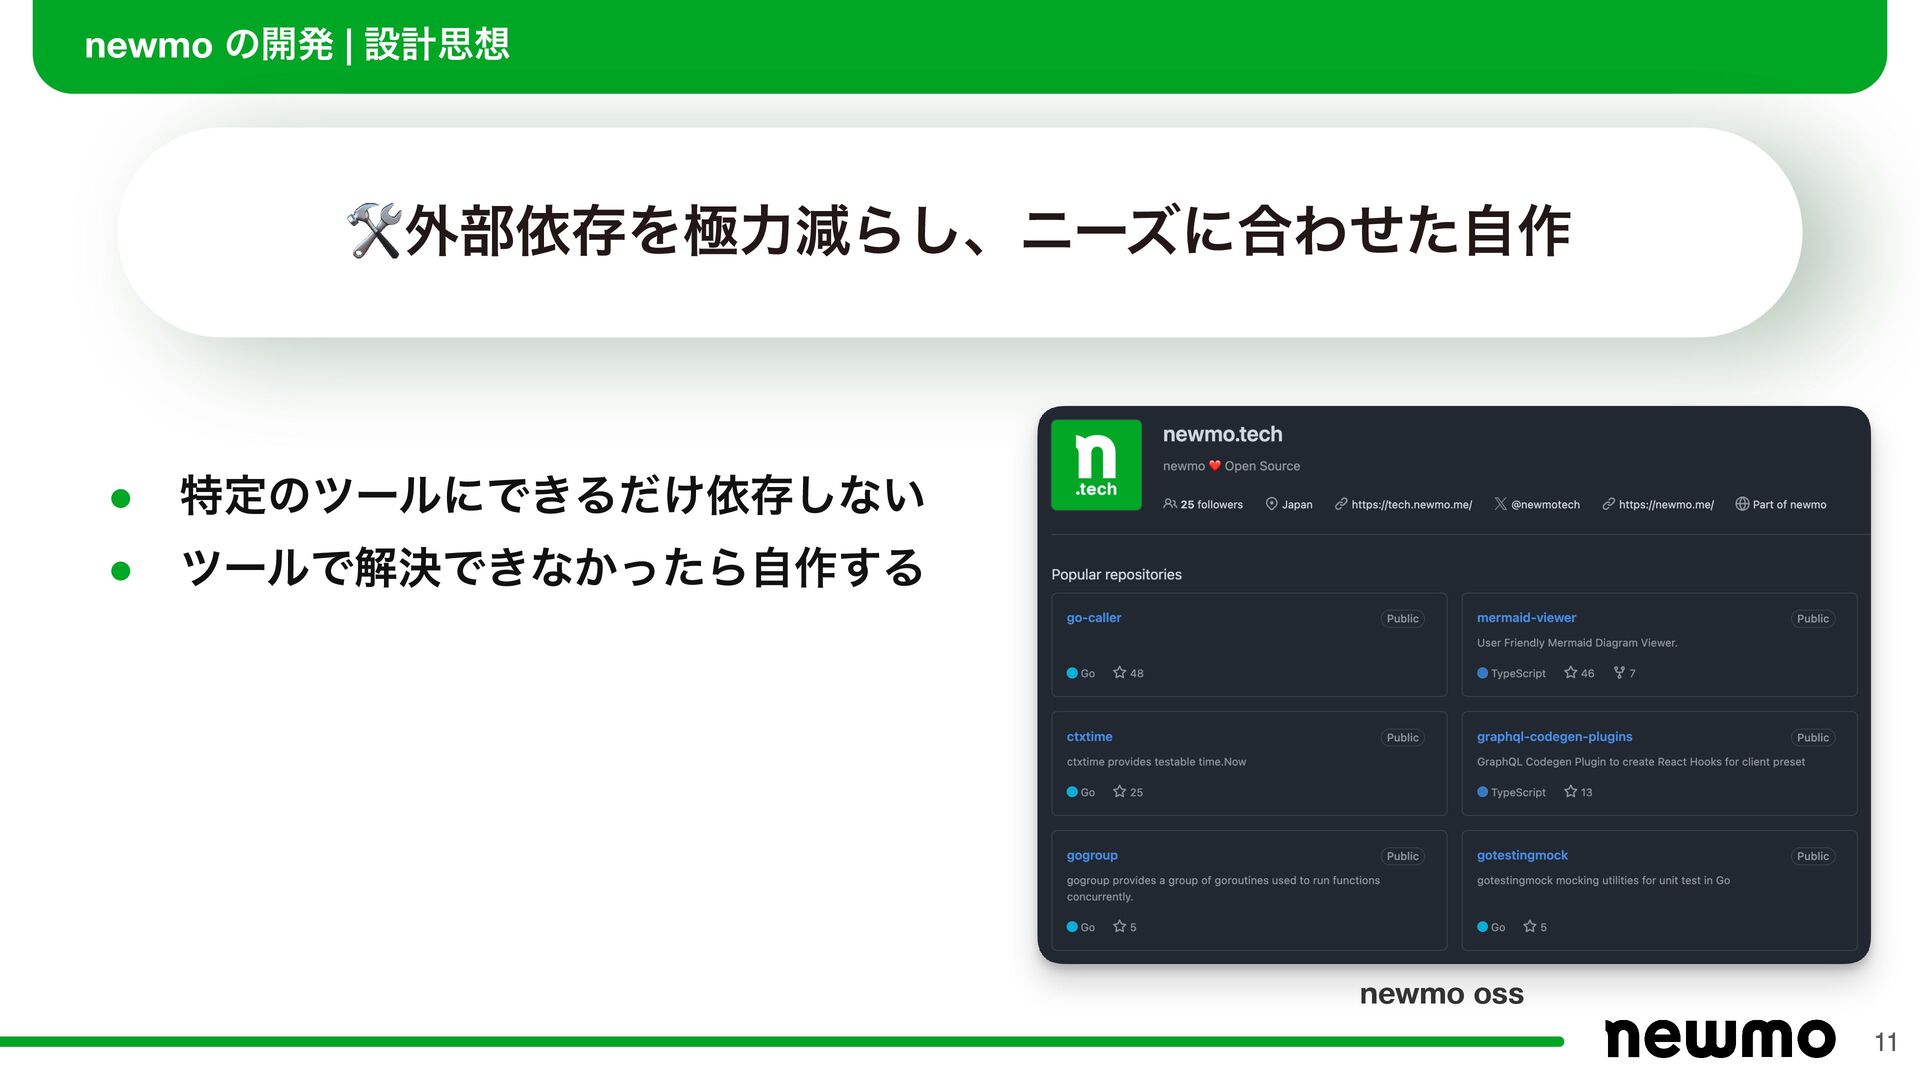Open the gotestingmock repository link
1920x1080 pixels.
click(x=1522, y=856)
